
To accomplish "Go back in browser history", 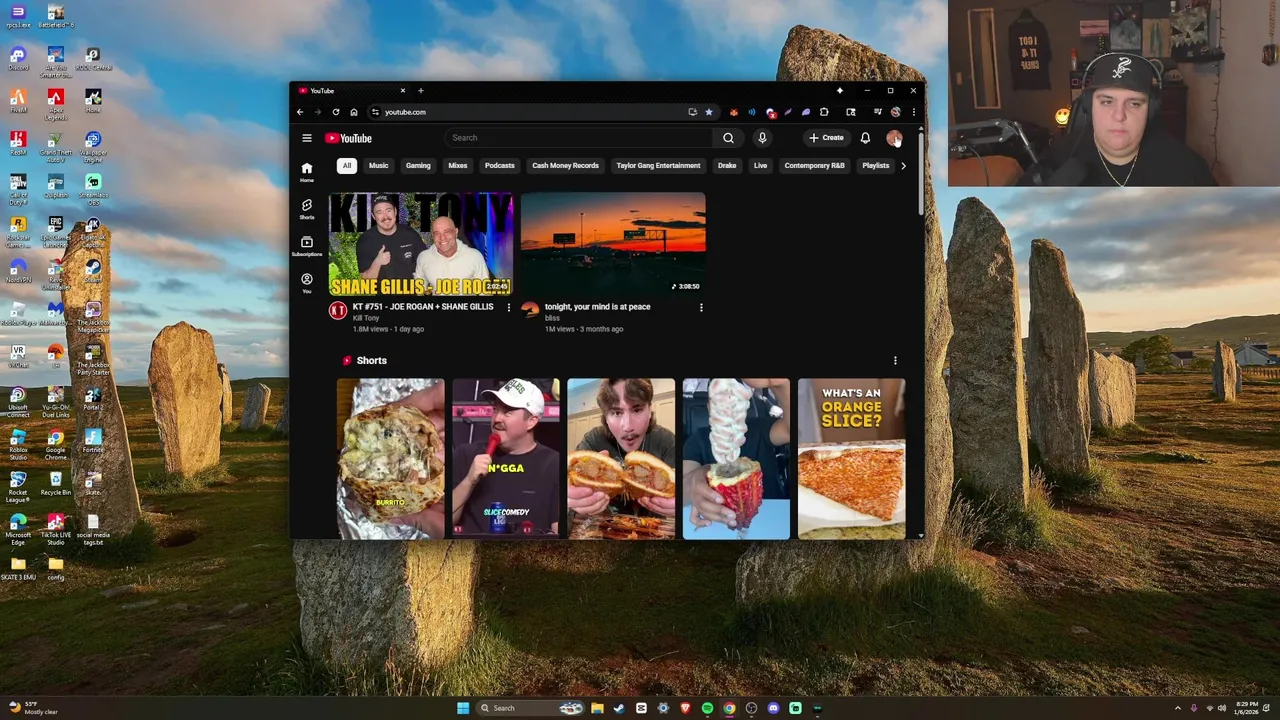I will coord(300,112).
